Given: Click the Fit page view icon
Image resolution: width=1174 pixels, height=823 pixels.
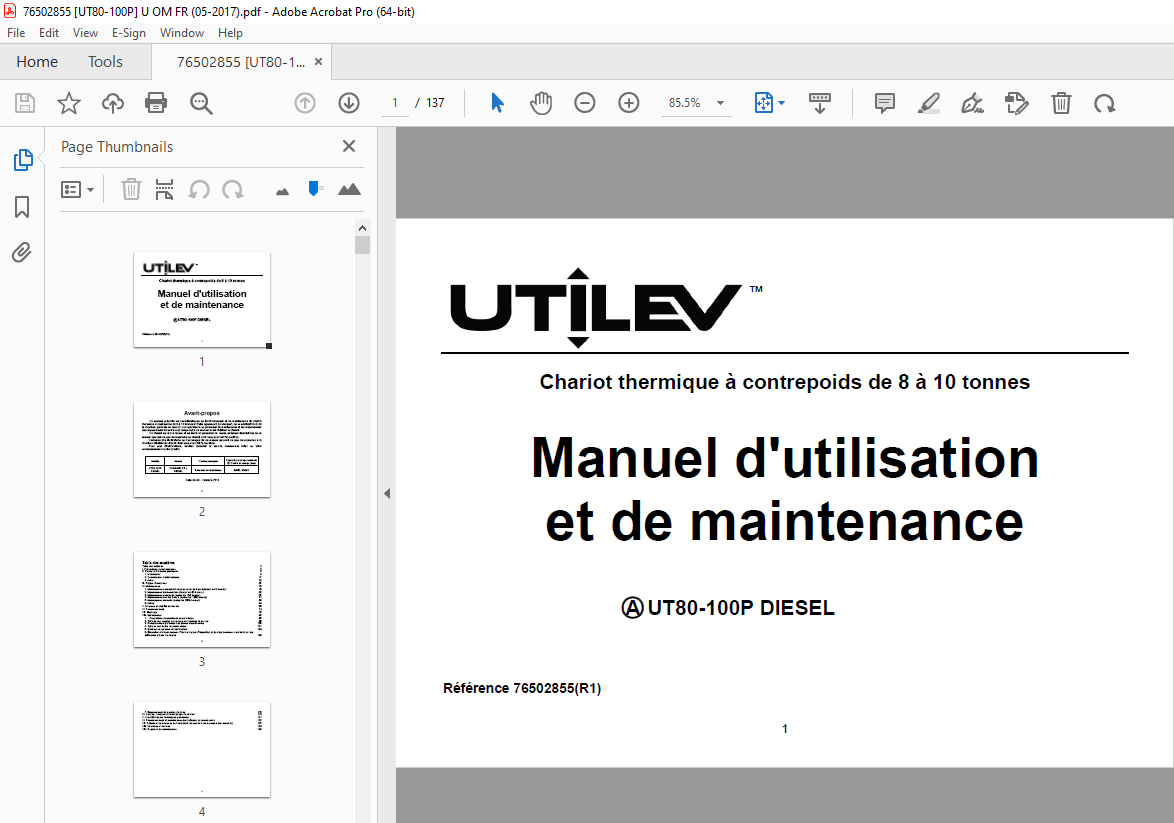Looking at the screenshot, I should (x=763, y=103).
